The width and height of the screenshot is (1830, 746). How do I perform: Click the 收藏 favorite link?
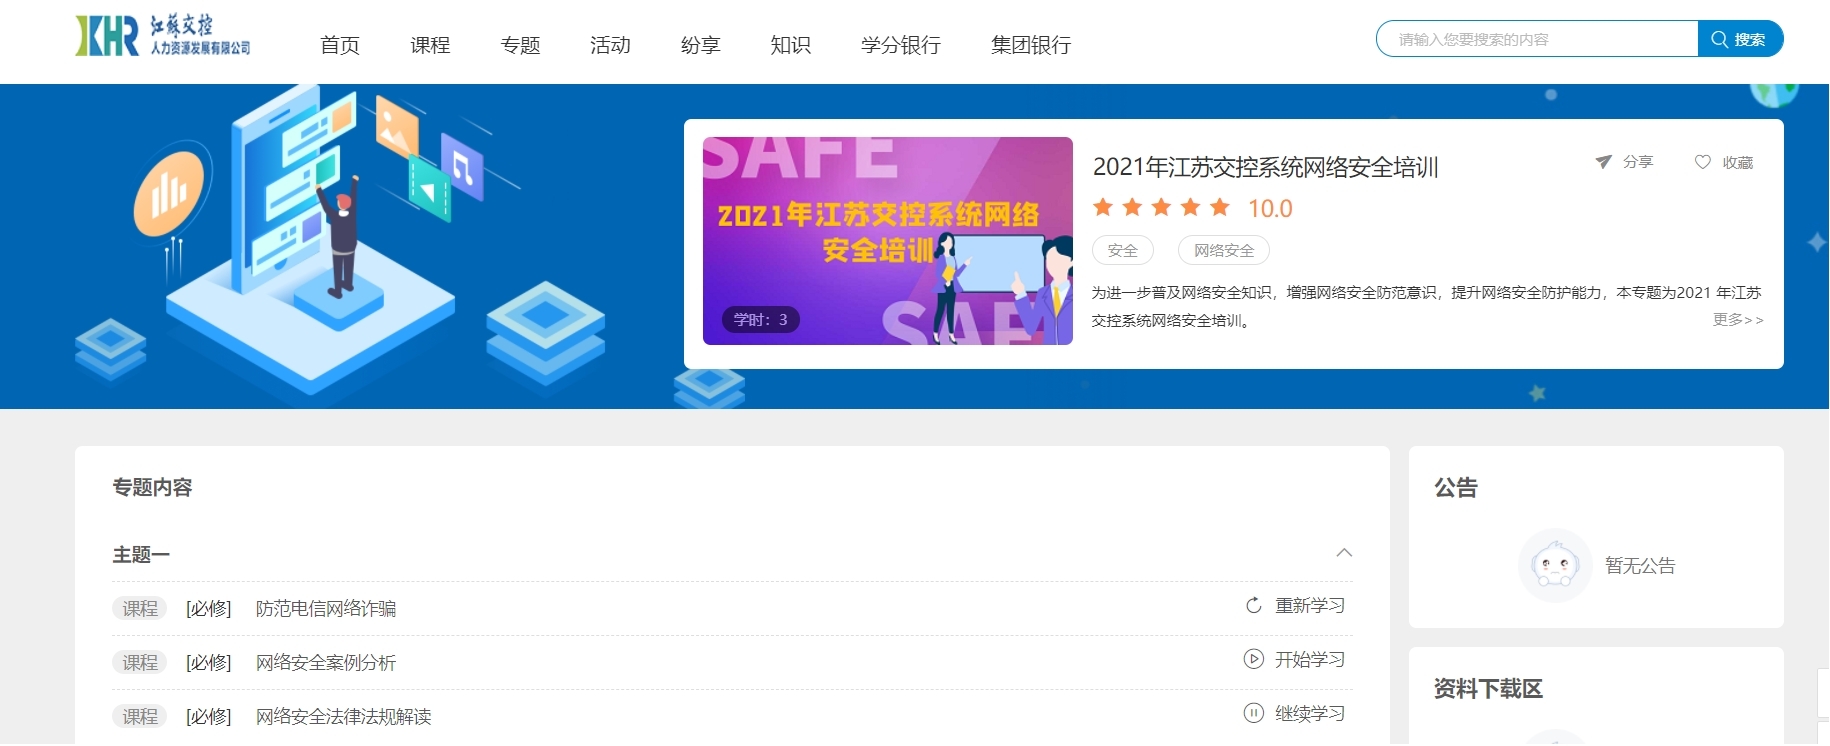pos(1737,162)
